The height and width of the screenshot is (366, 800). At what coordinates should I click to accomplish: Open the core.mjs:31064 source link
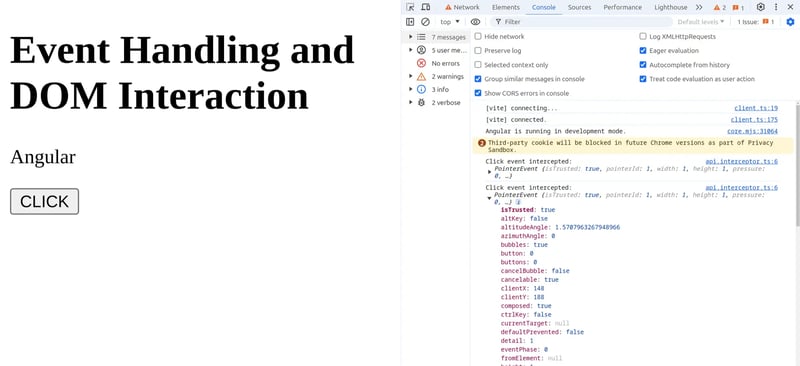click(752, 131)
